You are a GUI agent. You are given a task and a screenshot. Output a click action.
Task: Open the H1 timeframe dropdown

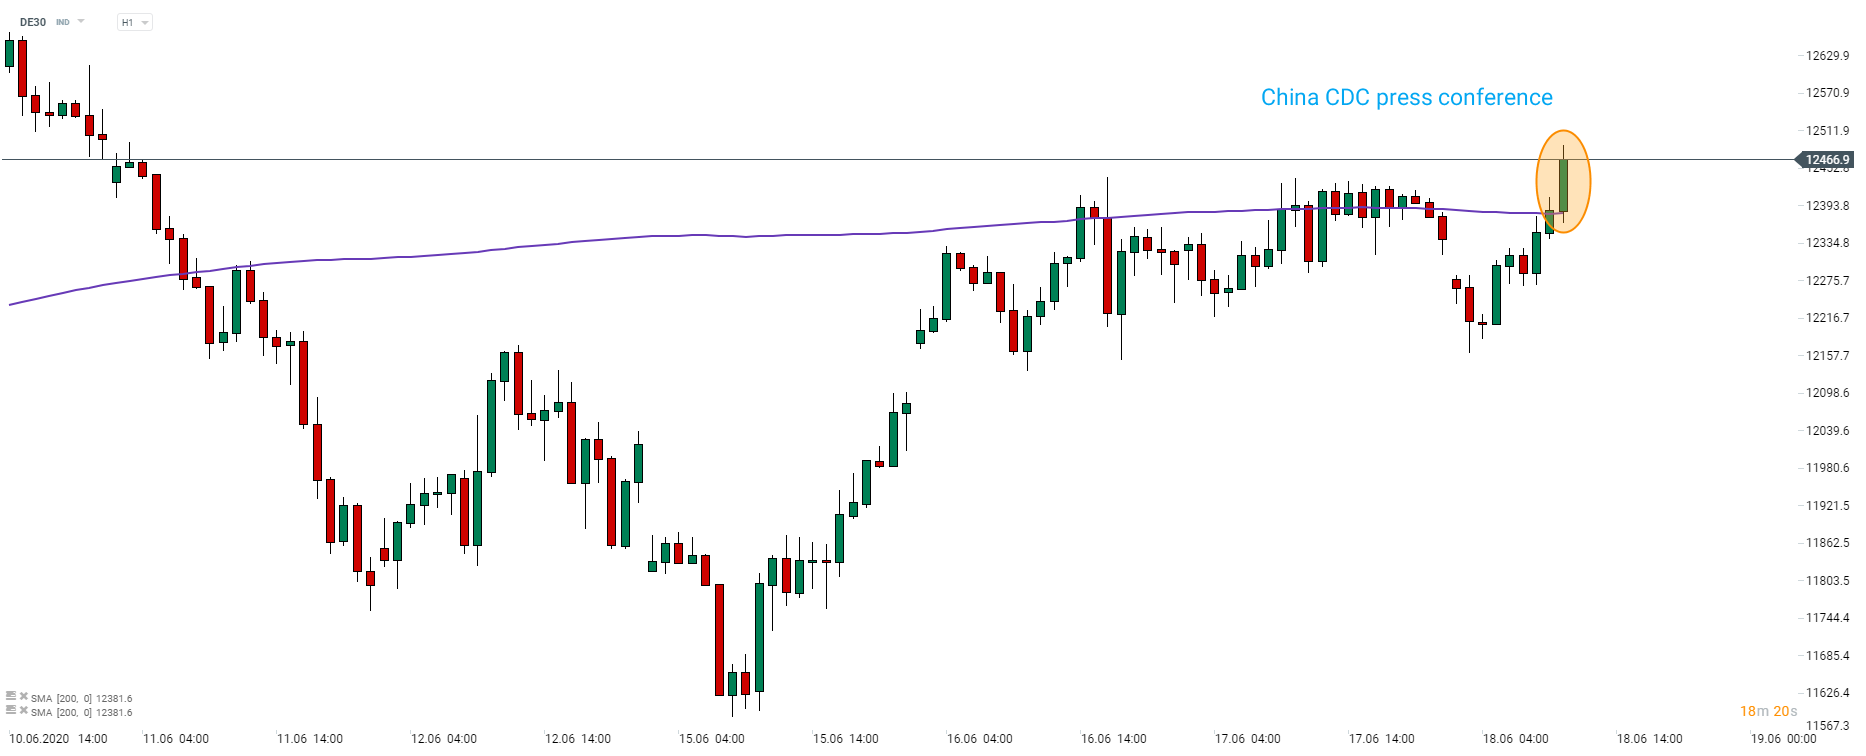[135, 22]
